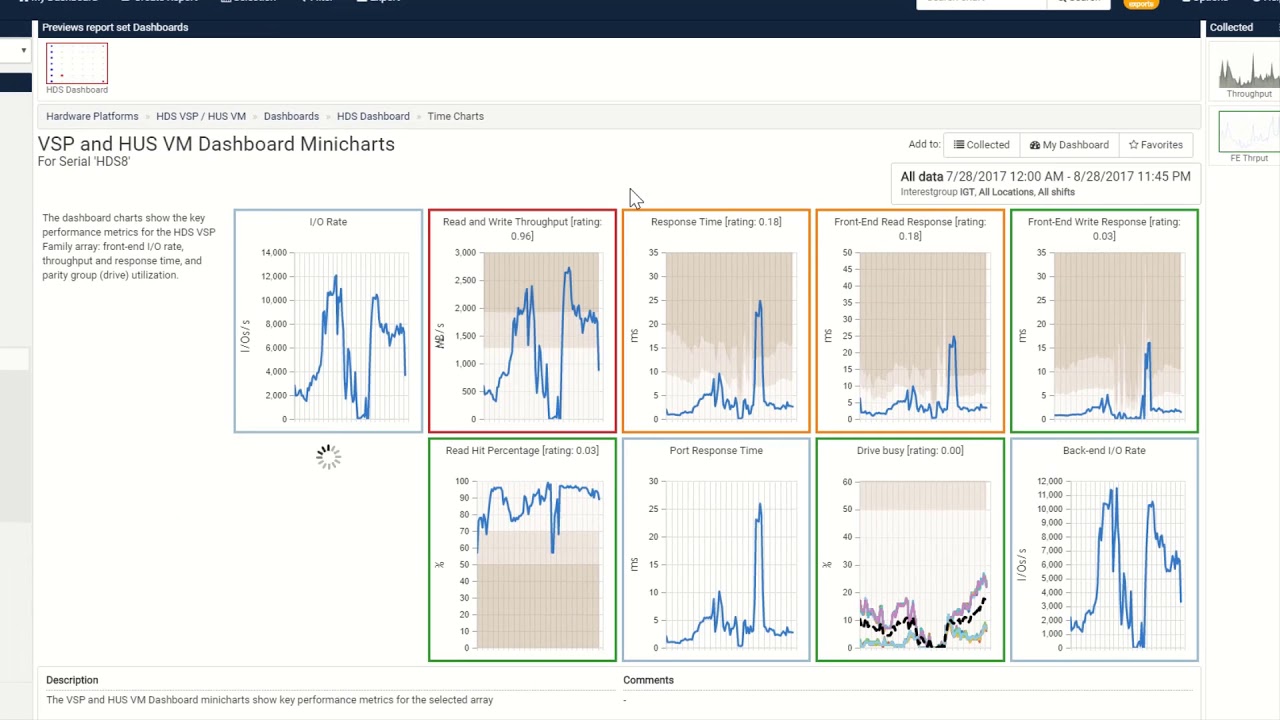The image size is (1280, 720).
Task: Open the Response Time minichart
Action: (716, 321)
